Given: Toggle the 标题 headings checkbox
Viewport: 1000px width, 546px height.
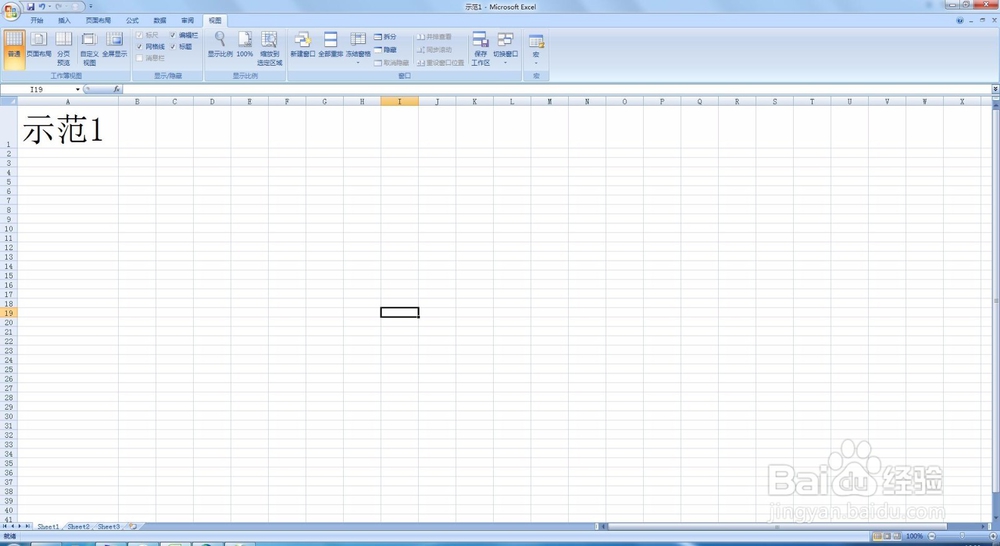Looking at the screenshot, I should (x=173, y=47).
